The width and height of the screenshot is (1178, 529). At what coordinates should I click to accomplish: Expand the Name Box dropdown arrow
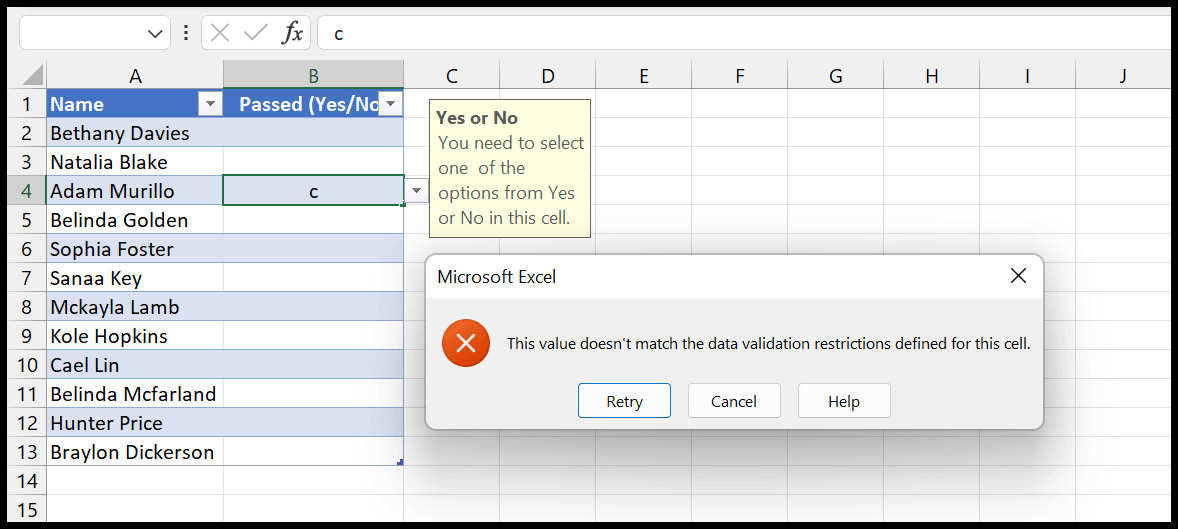[x=155, y=33]
